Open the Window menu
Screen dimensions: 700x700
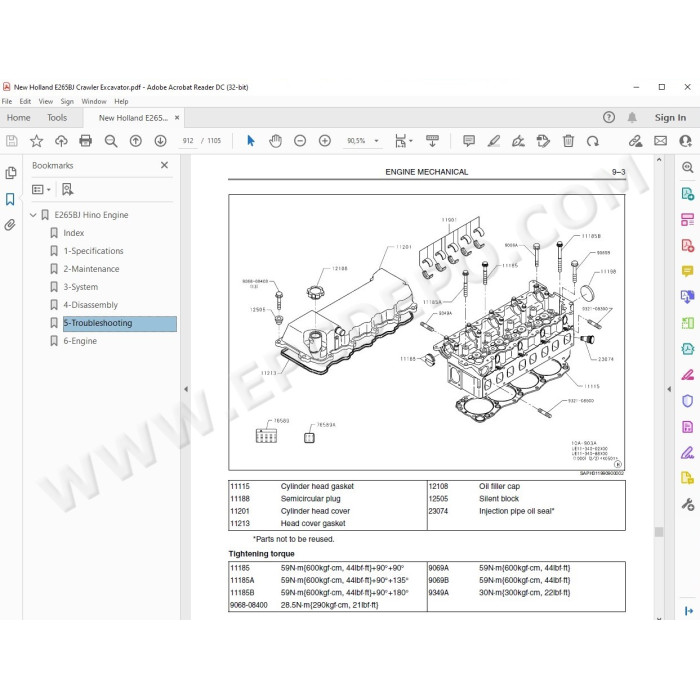tap(94, 101)
